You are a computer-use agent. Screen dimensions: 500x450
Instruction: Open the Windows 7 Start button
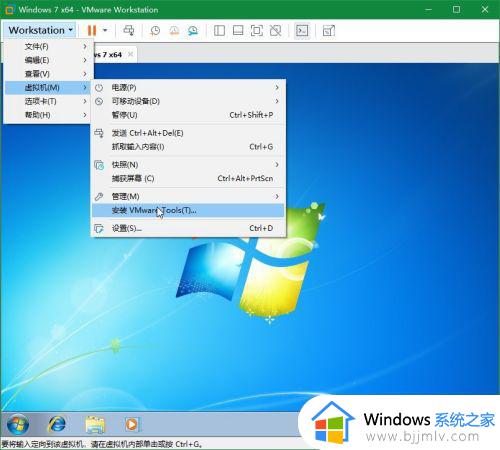[x=18, y=424]
